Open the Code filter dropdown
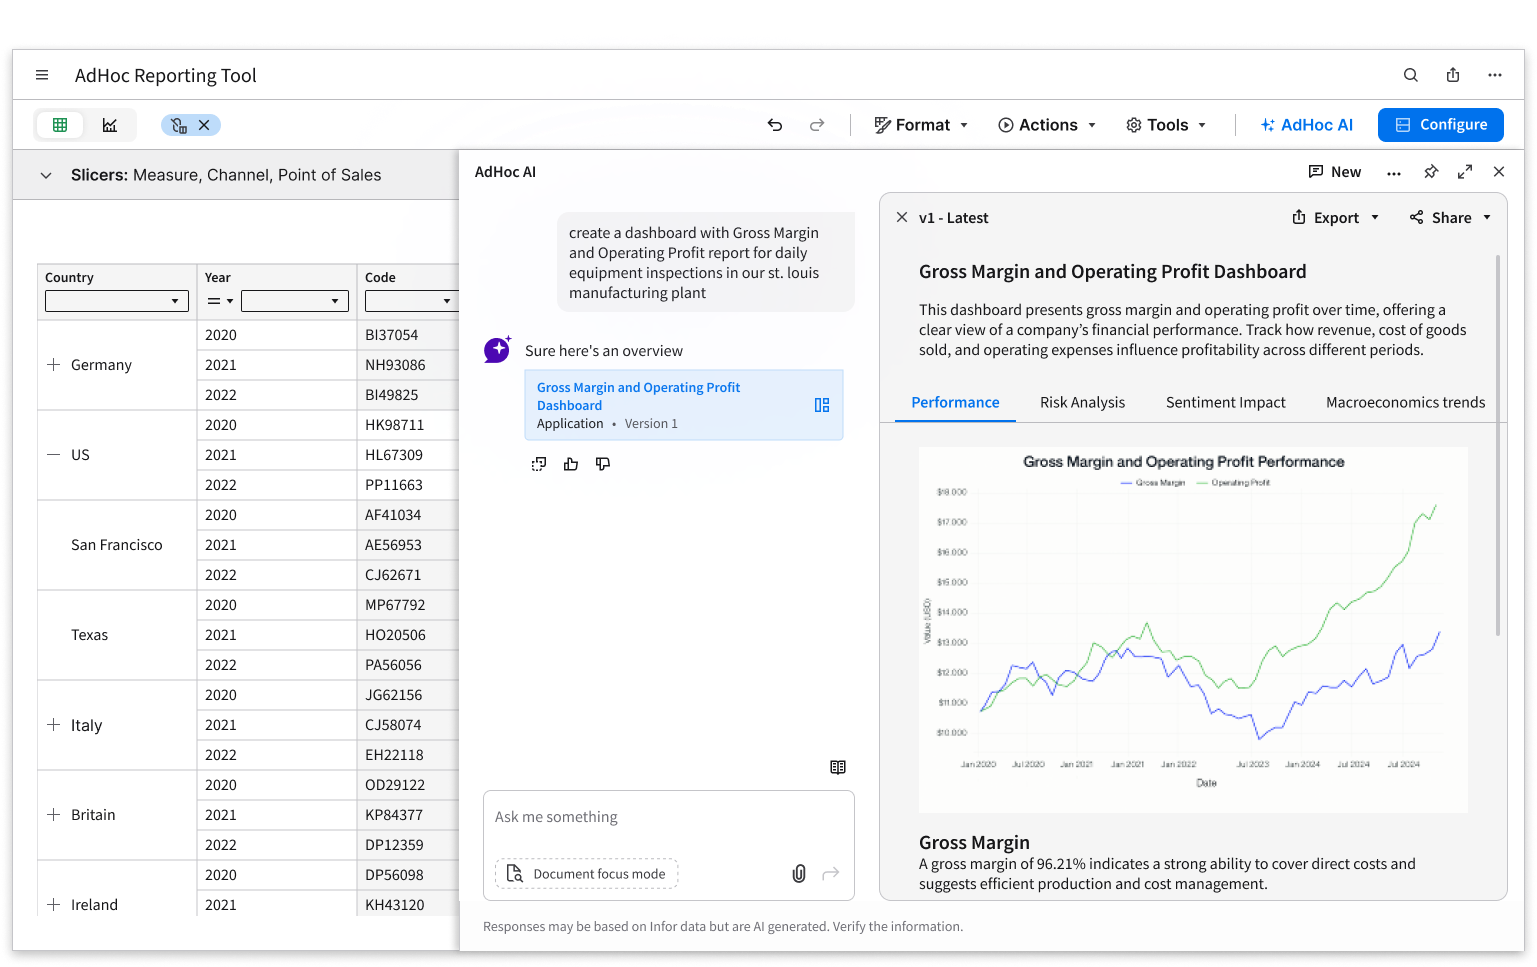 point(411,301)
